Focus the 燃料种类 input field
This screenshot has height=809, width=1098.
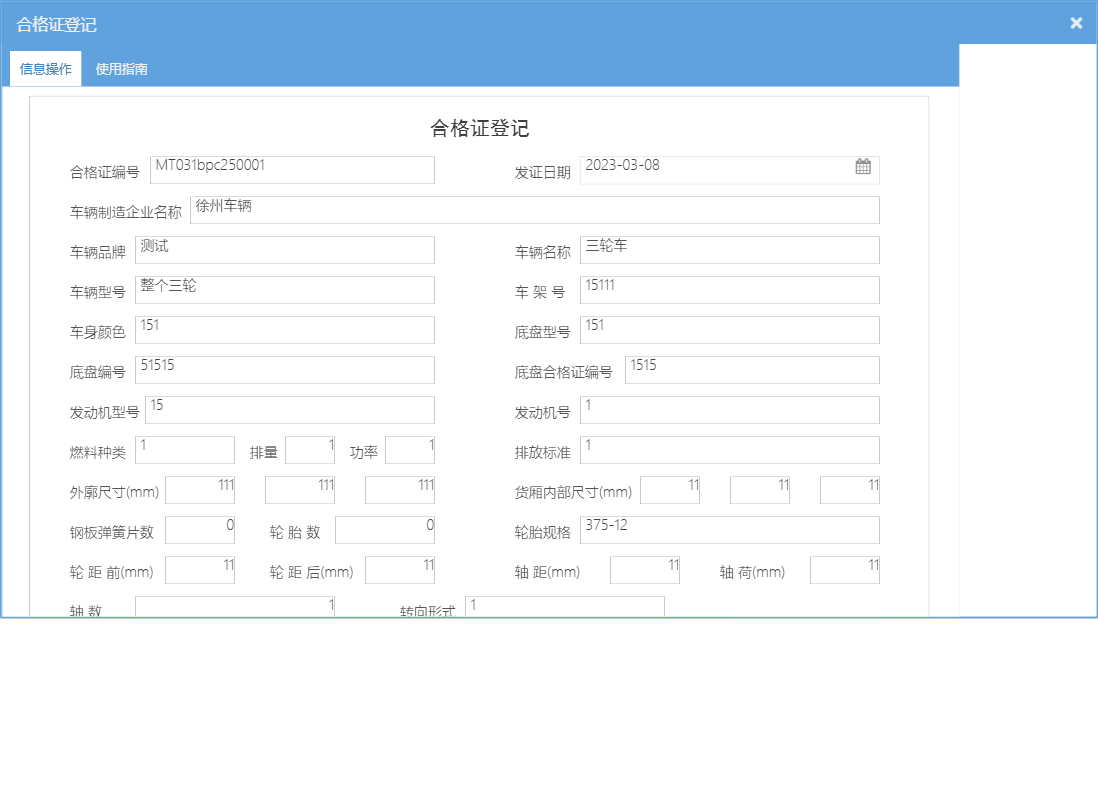coord(185,449)
